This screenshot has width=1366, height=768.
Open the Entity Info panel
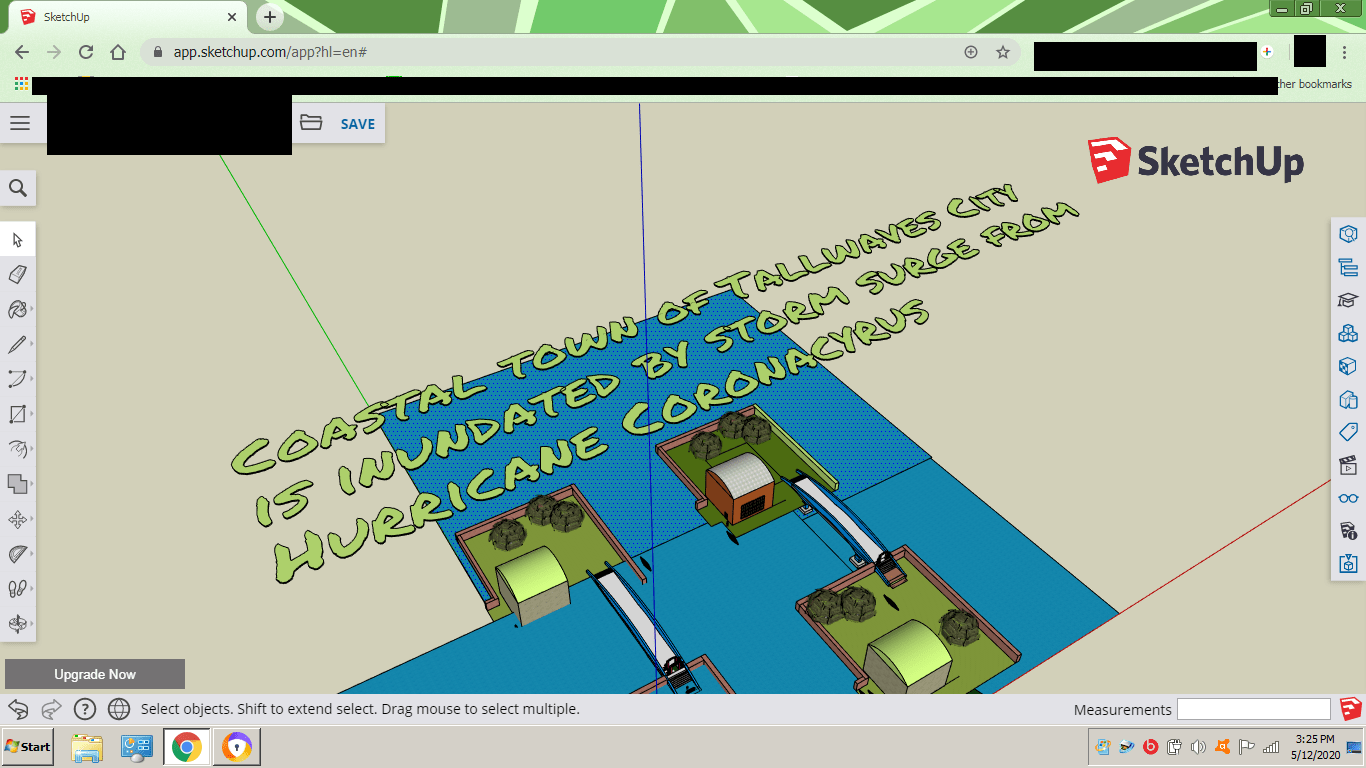[1348, 234]
